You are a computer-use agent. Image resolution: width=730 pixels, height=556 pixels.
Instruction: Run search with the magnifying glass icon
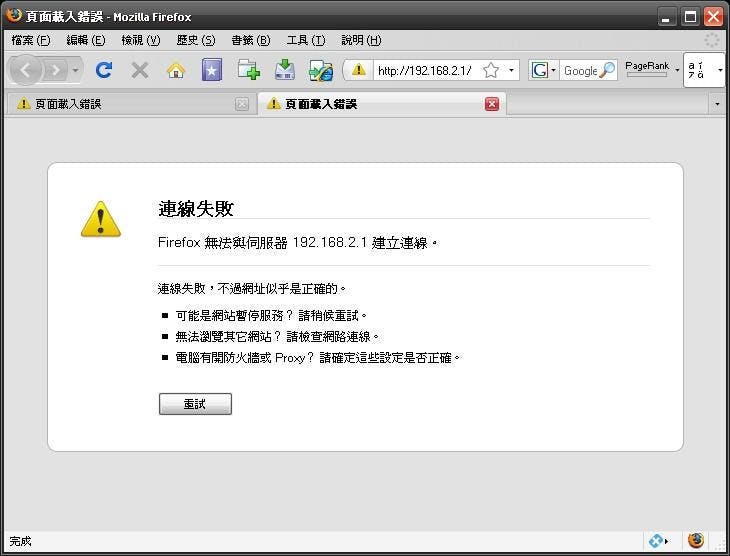607,70
